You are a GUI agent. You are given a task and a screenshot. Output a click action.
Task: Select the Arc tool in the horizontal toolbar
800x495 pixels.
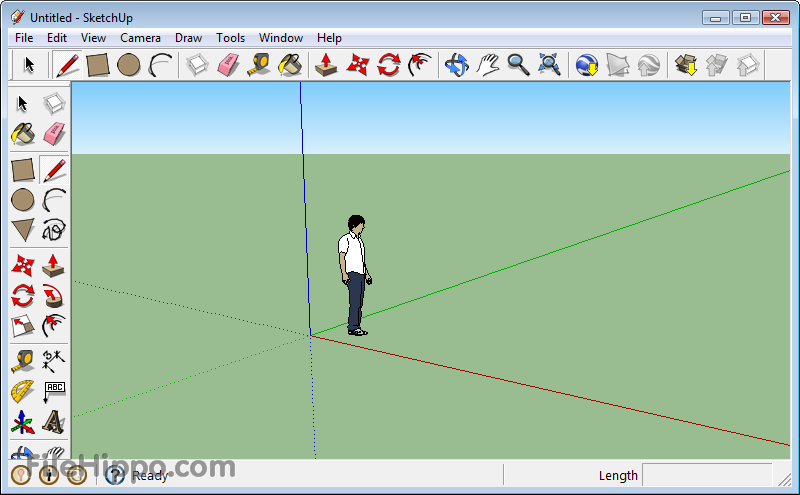click(x=160, y=65)
